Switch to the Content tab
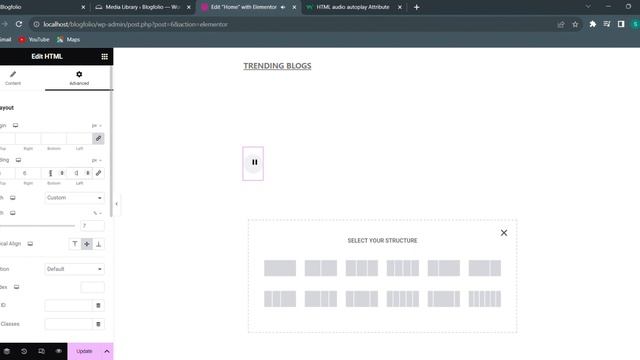Image resolution: width=640 pixels, height=360 pixels. (x=13, y=78)
